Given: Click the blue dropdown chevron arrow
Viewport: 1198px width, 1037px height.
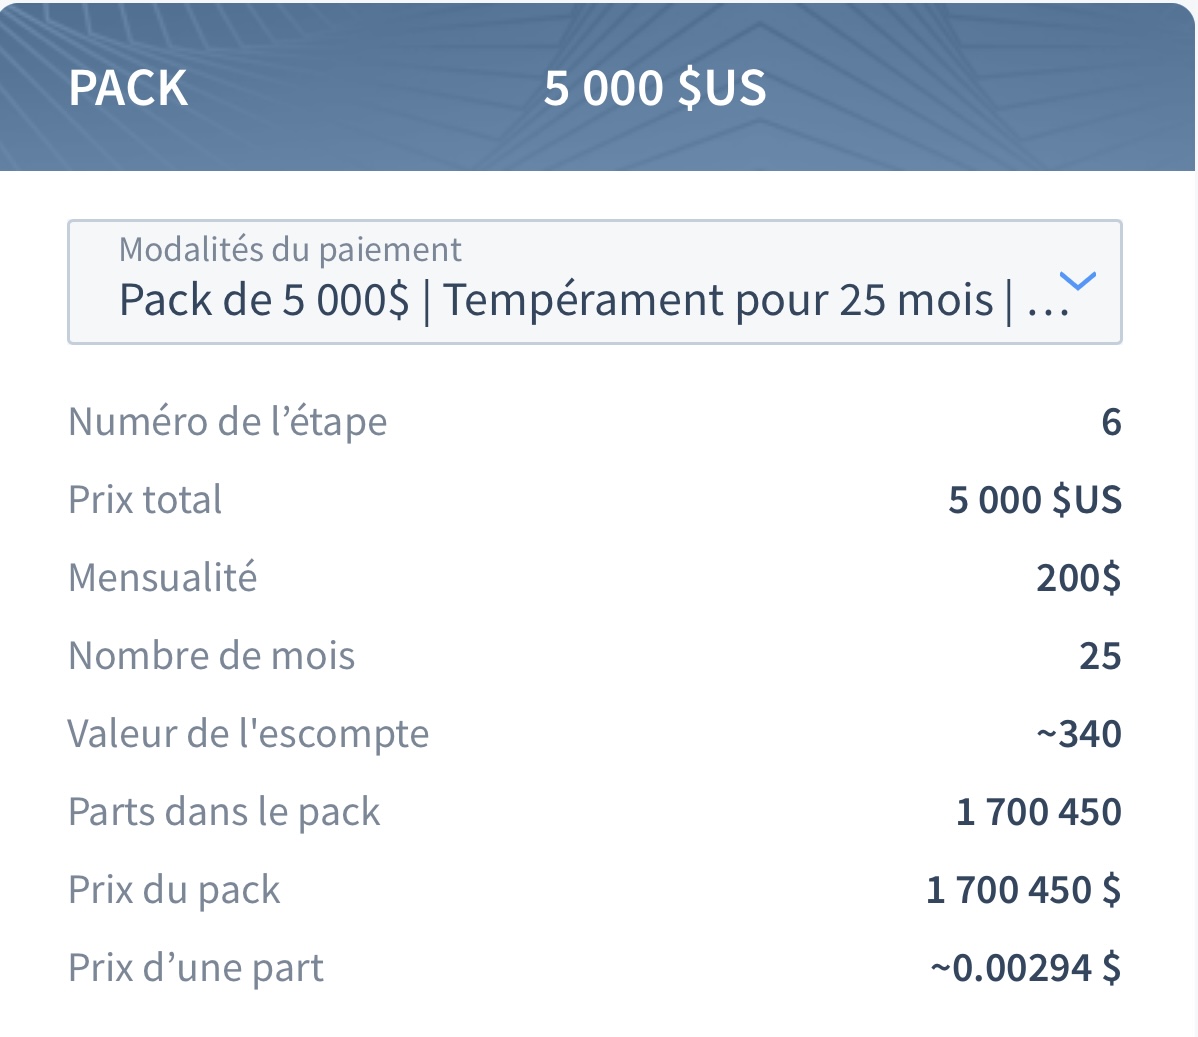Looking at the screenshot, I should 1078,281.
